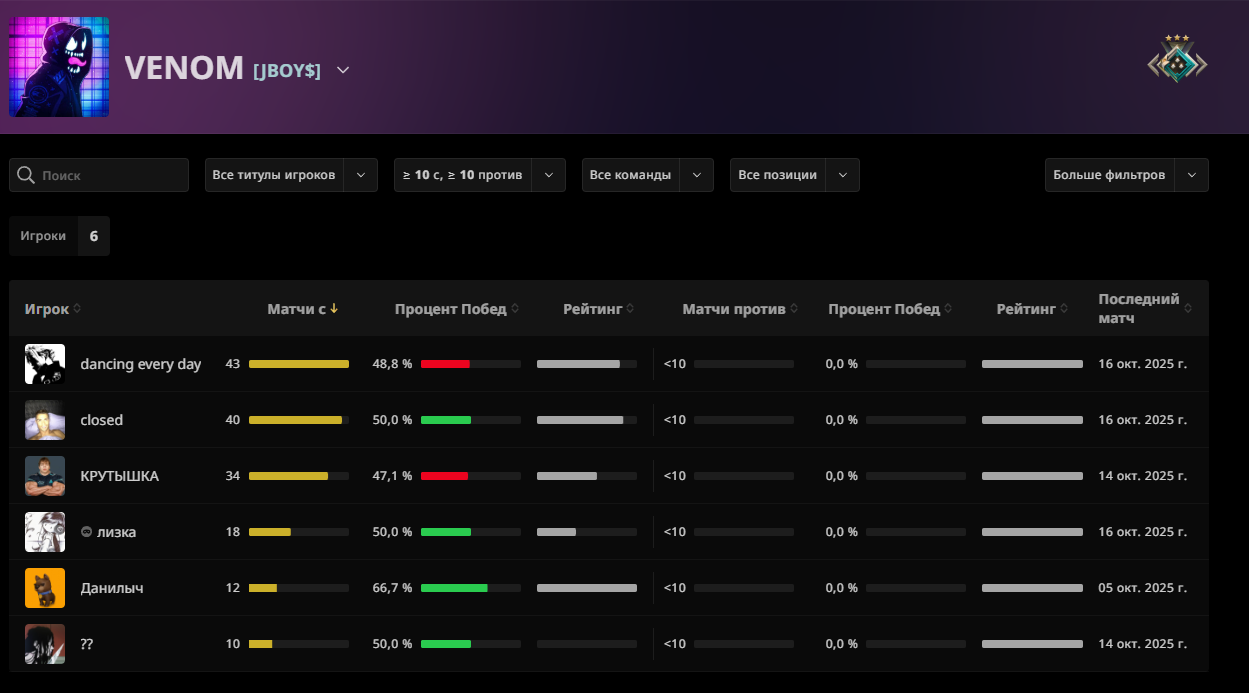Focus the Поиск search field
The image size is (1249, 693).
pos(99,175)
